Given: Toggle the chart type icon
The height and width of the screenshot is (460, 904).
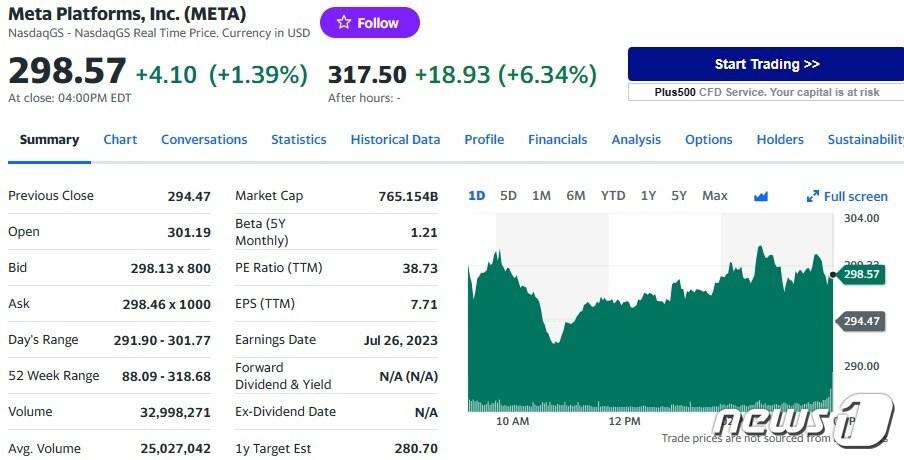Looking at the screenshot, I should tap(761, 196).
